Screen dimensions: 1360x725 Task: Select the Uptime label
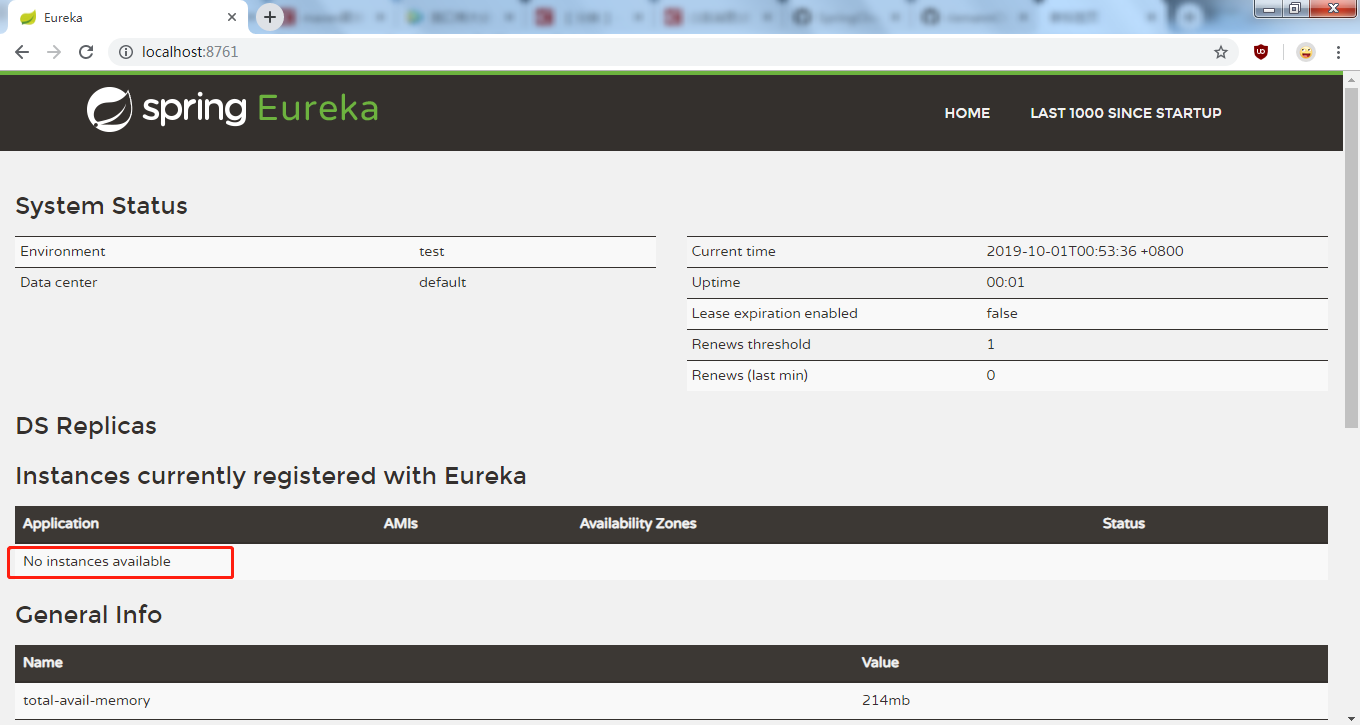coord(715,282)
